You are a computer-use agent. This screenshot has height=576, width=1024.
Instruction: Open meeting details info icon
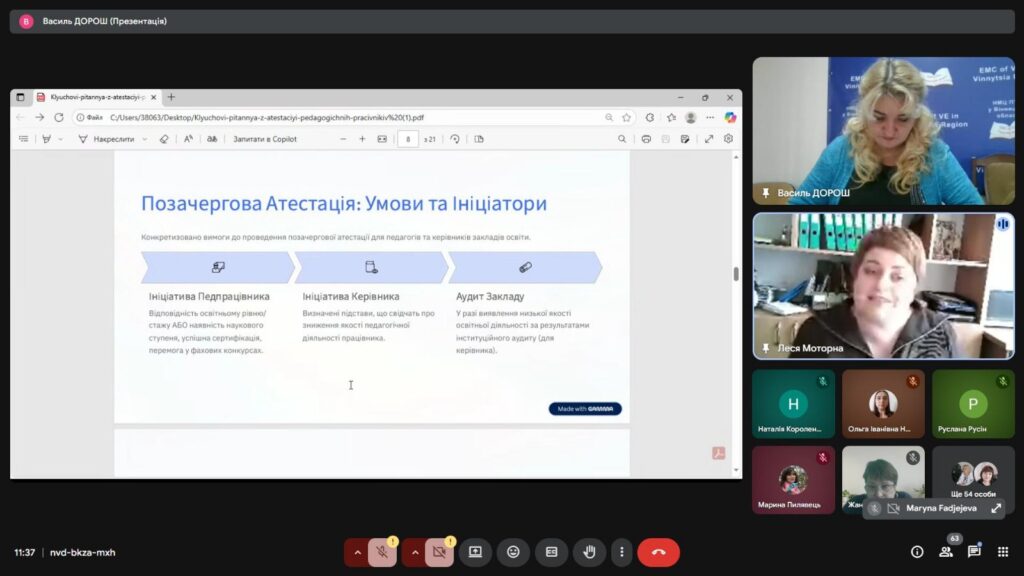coord(916,552)
